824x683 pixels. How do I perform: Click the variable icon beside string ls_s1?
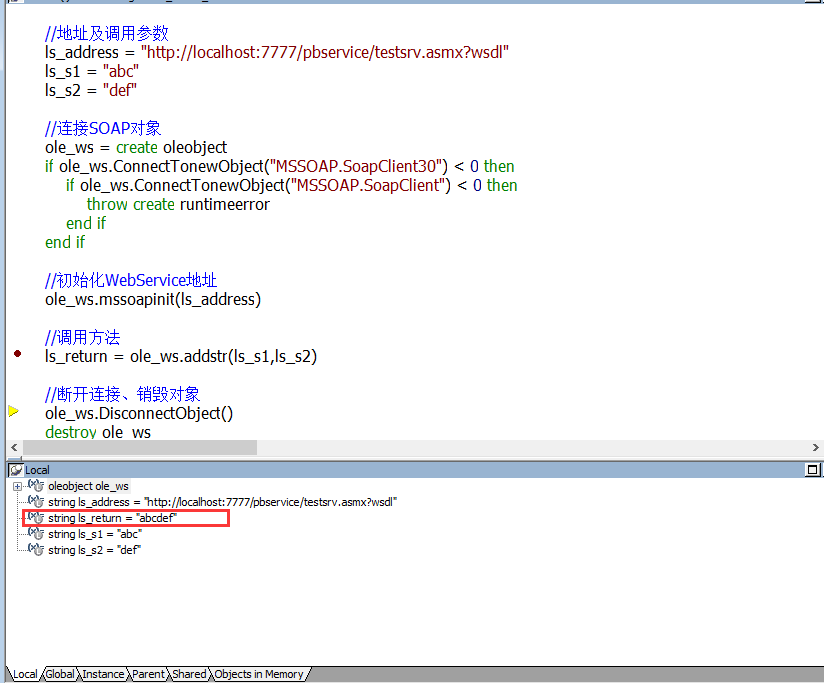[36, 533]
